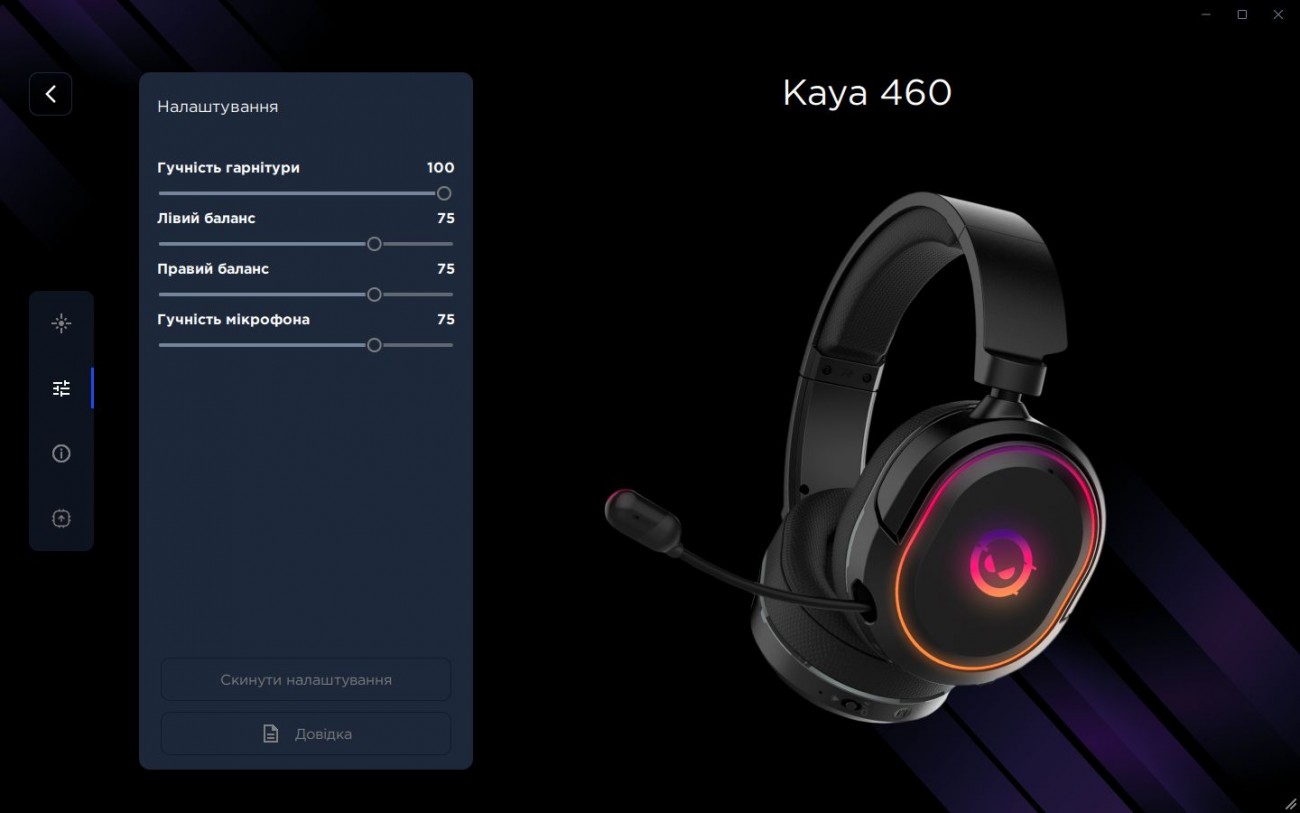Screen dimensions: 1300x813
Task: Open the device info sidebar icon
Action: click(61, 453)
